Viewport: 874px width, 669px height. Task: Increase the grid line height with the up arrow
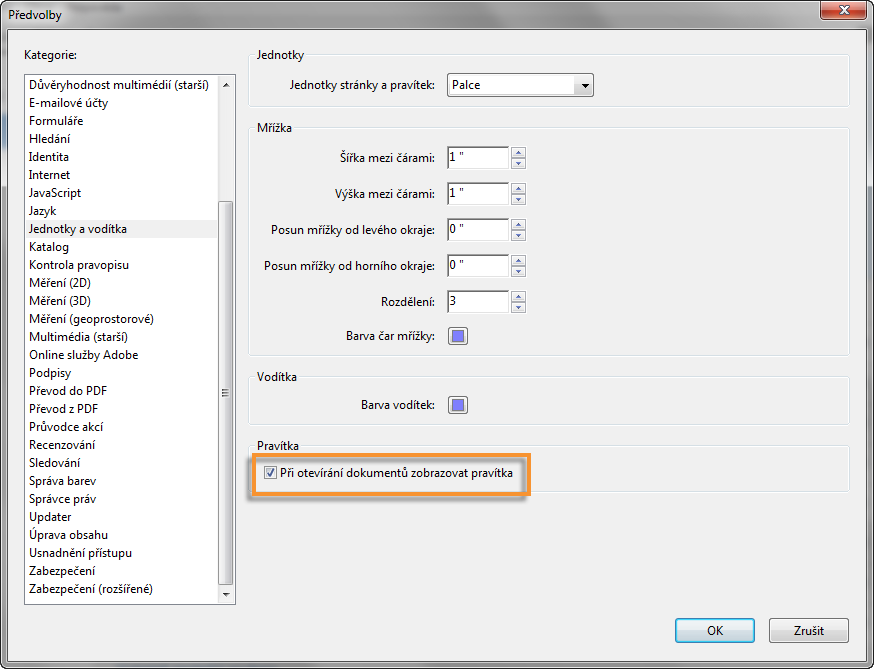click(x=518, y=188)
